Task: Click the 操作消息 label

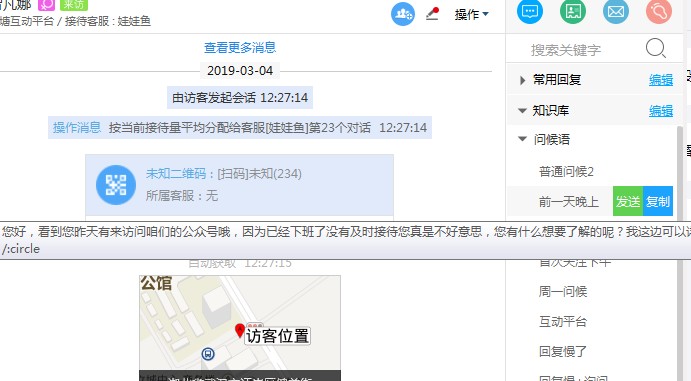Action: tap(77, 128)
